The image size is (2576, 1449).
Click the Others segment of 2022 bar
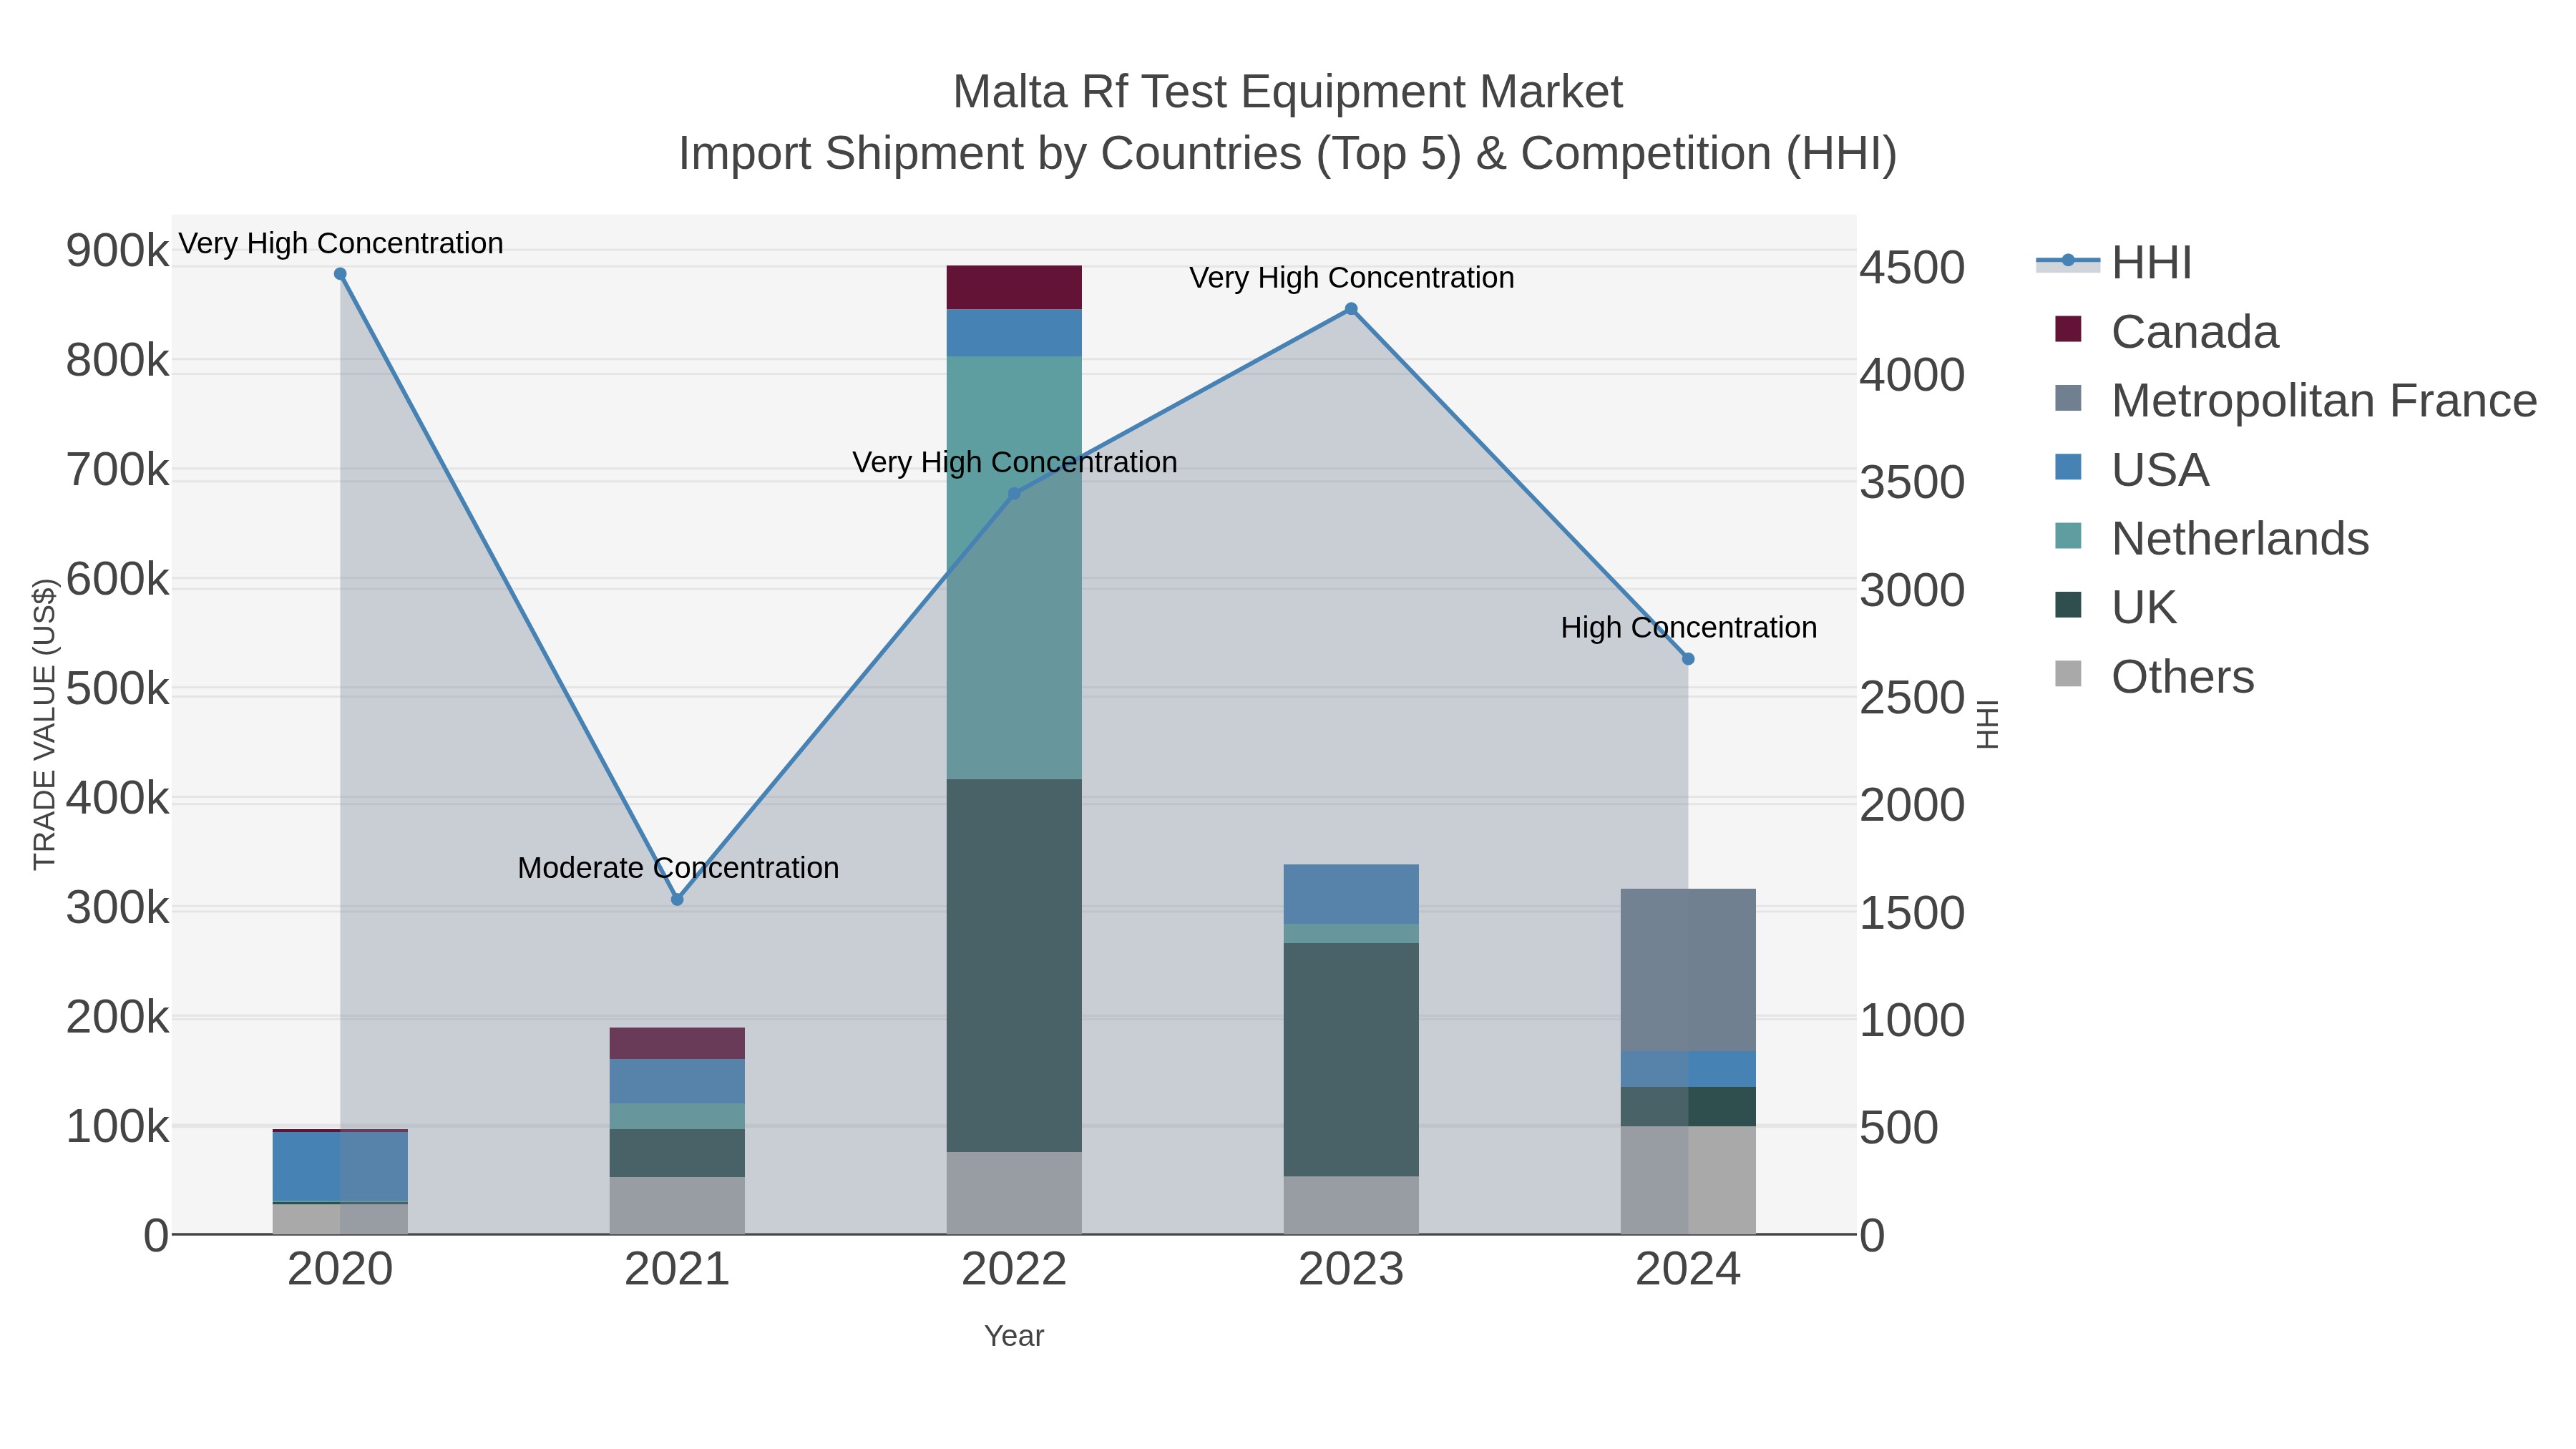click(1014, 1193)
